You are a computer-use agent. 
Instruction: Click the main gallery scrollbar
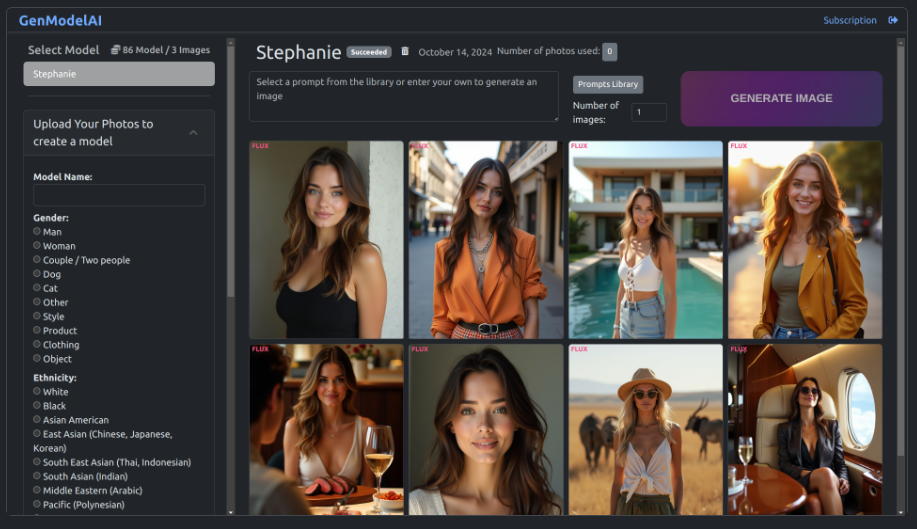tap(901, 251)
